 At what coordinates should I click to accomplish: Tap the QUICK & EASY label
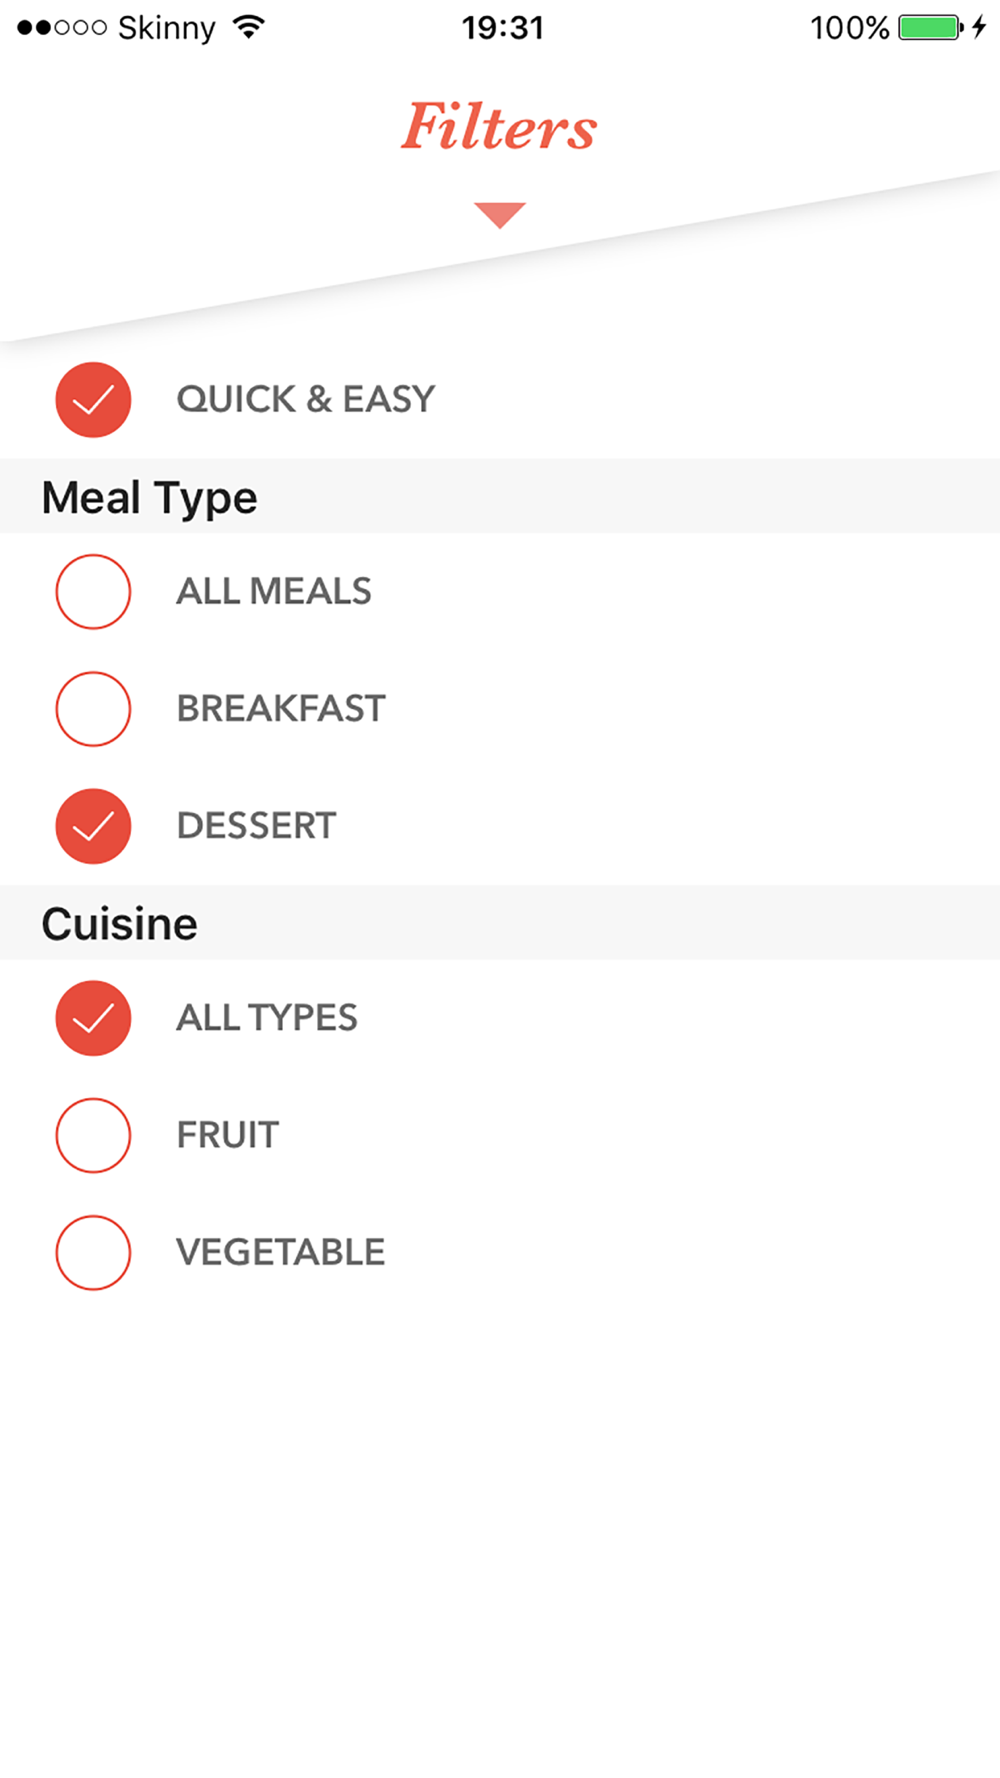[x=306, y=399]
